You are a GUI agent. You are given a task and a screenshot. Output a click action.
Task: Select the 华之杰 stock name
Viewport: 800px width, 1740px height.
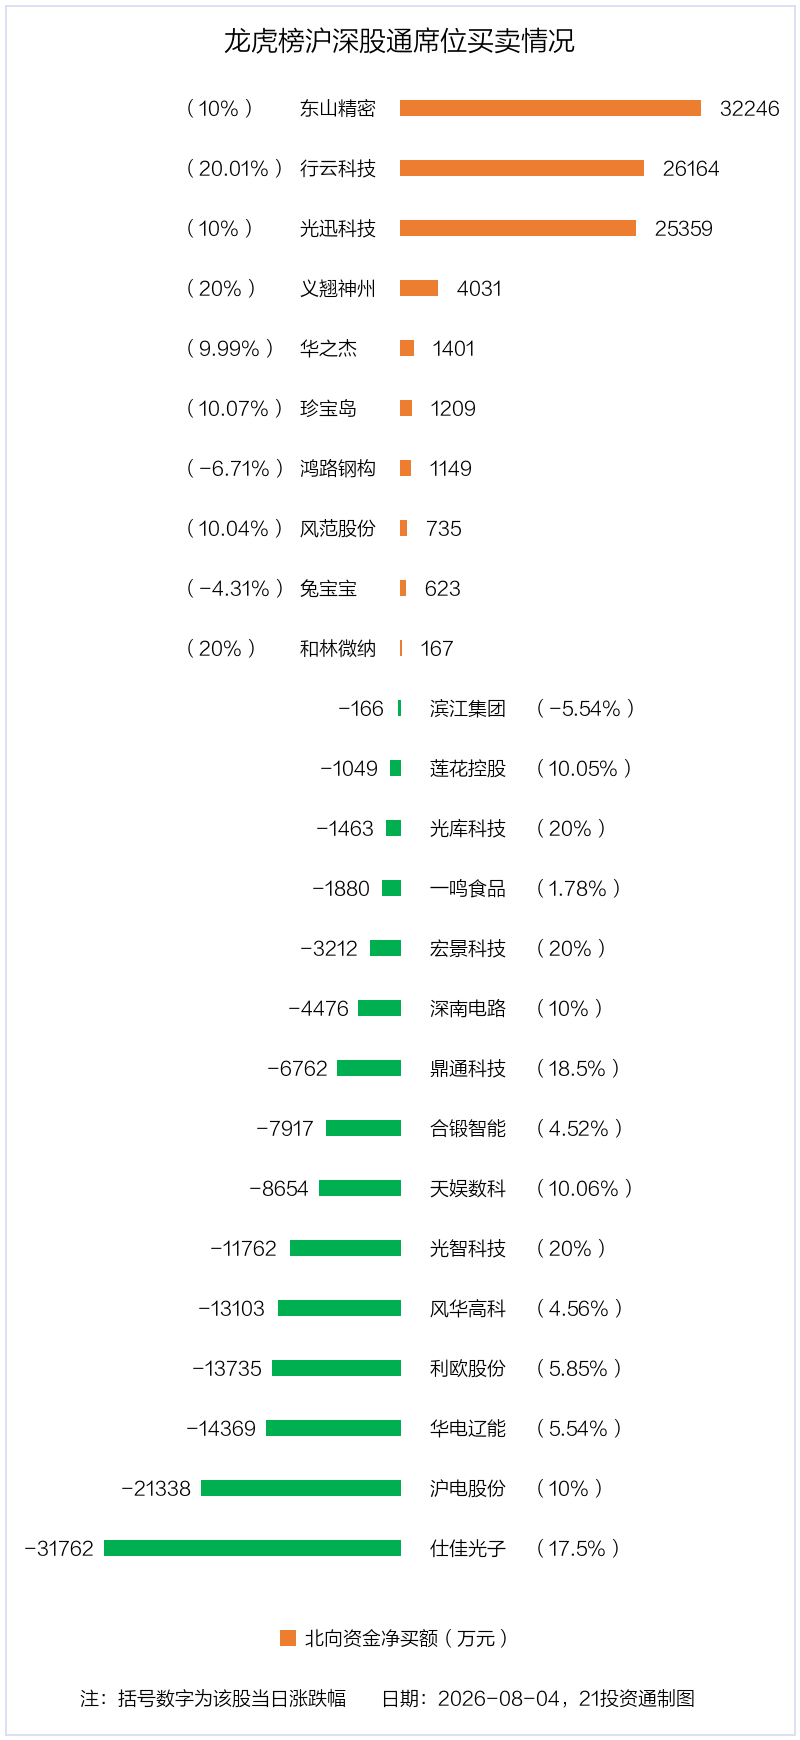tap(328, 348)
